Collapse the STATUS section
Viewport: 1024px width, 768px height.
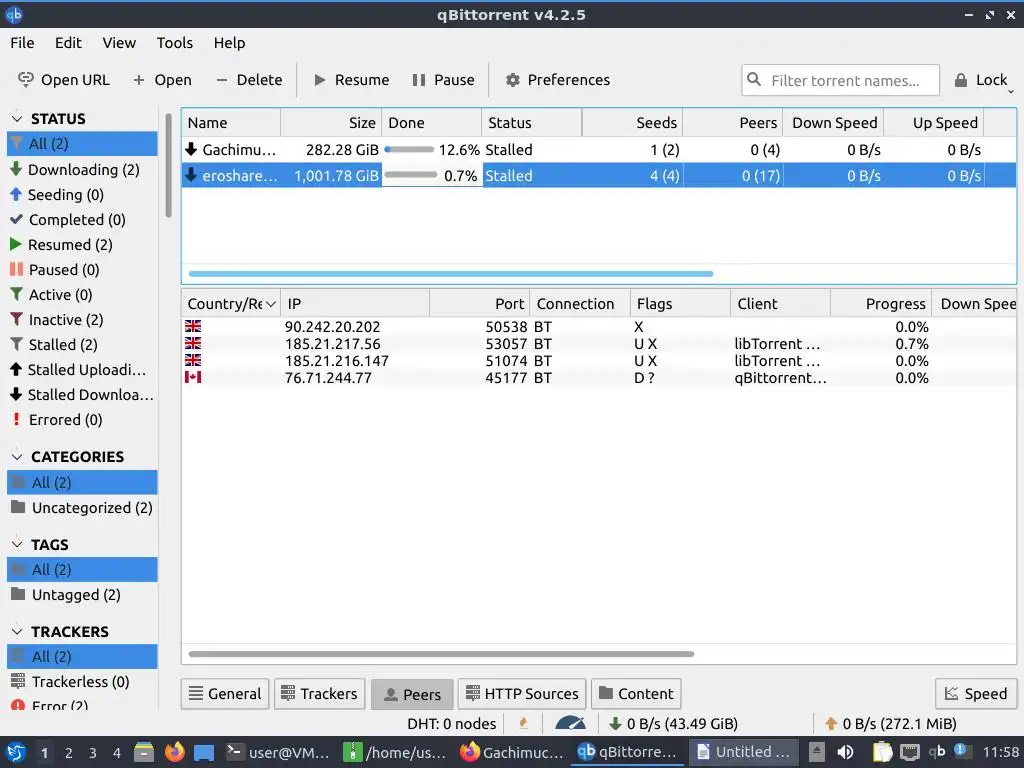coord(18,119)
